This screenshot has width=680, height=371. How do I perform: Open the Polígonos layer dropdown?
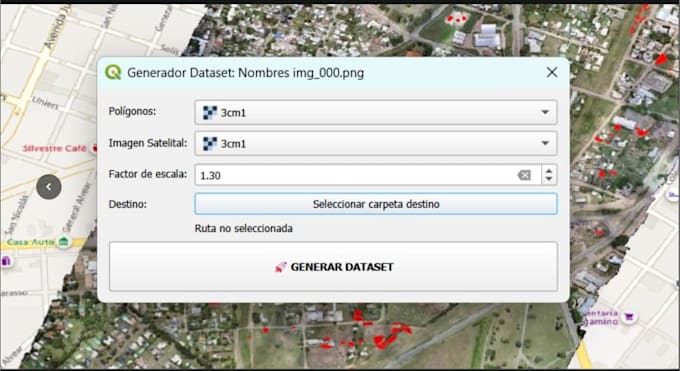pos(376,112)
